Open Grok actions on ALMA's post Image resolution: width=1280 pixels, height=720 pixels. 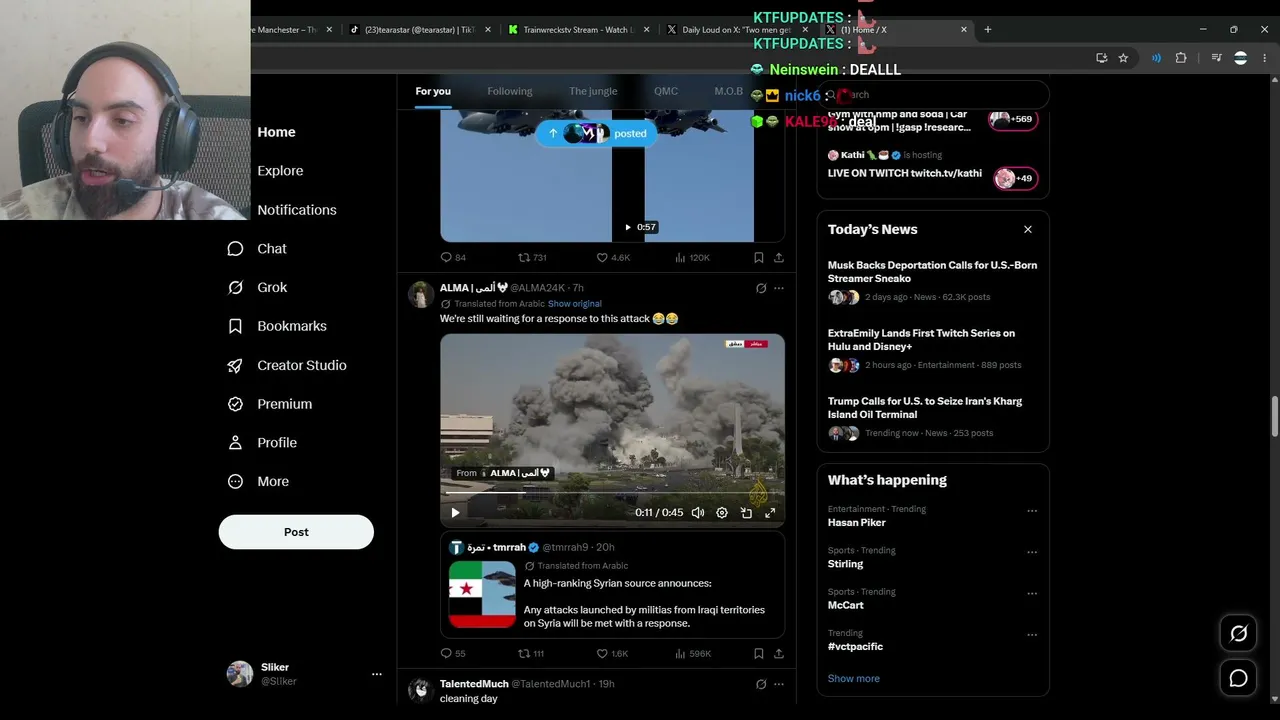[761, 288]
